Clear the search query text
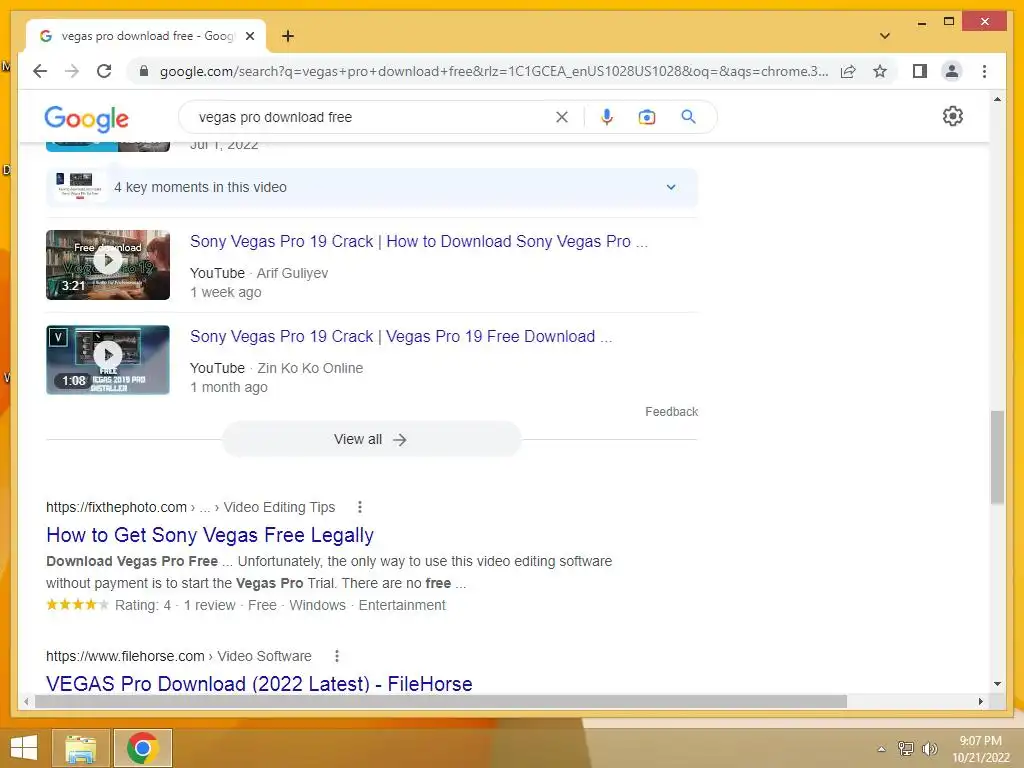Screen dimensions: 1024x768 pyautogui.click(x=562, y=117)
